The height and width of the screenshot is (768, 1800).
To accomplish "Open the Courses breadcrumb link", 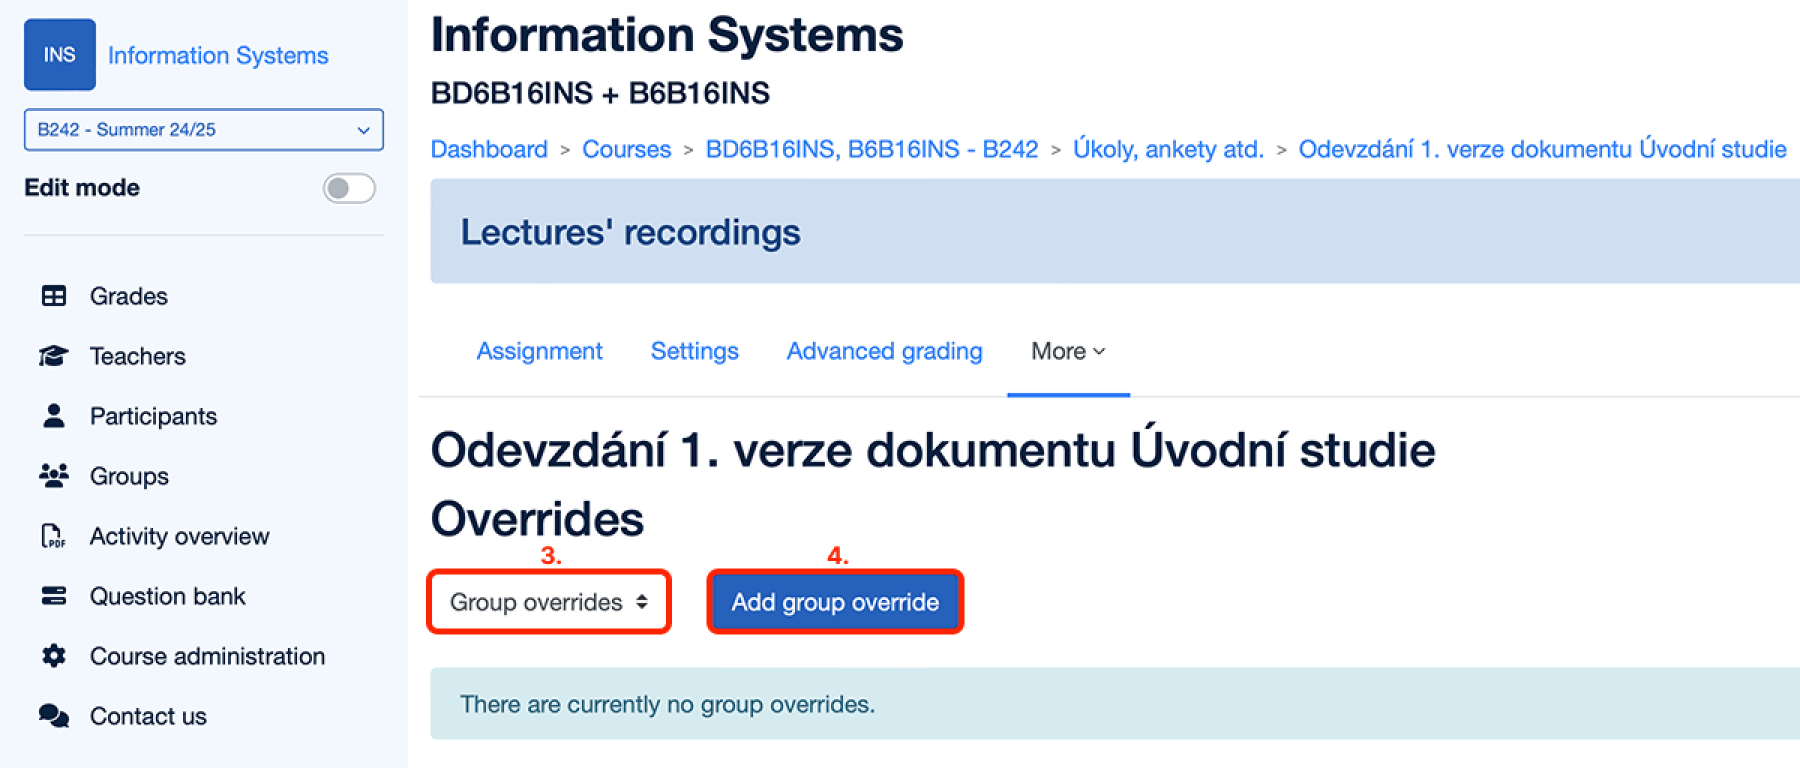I will 627,149.
